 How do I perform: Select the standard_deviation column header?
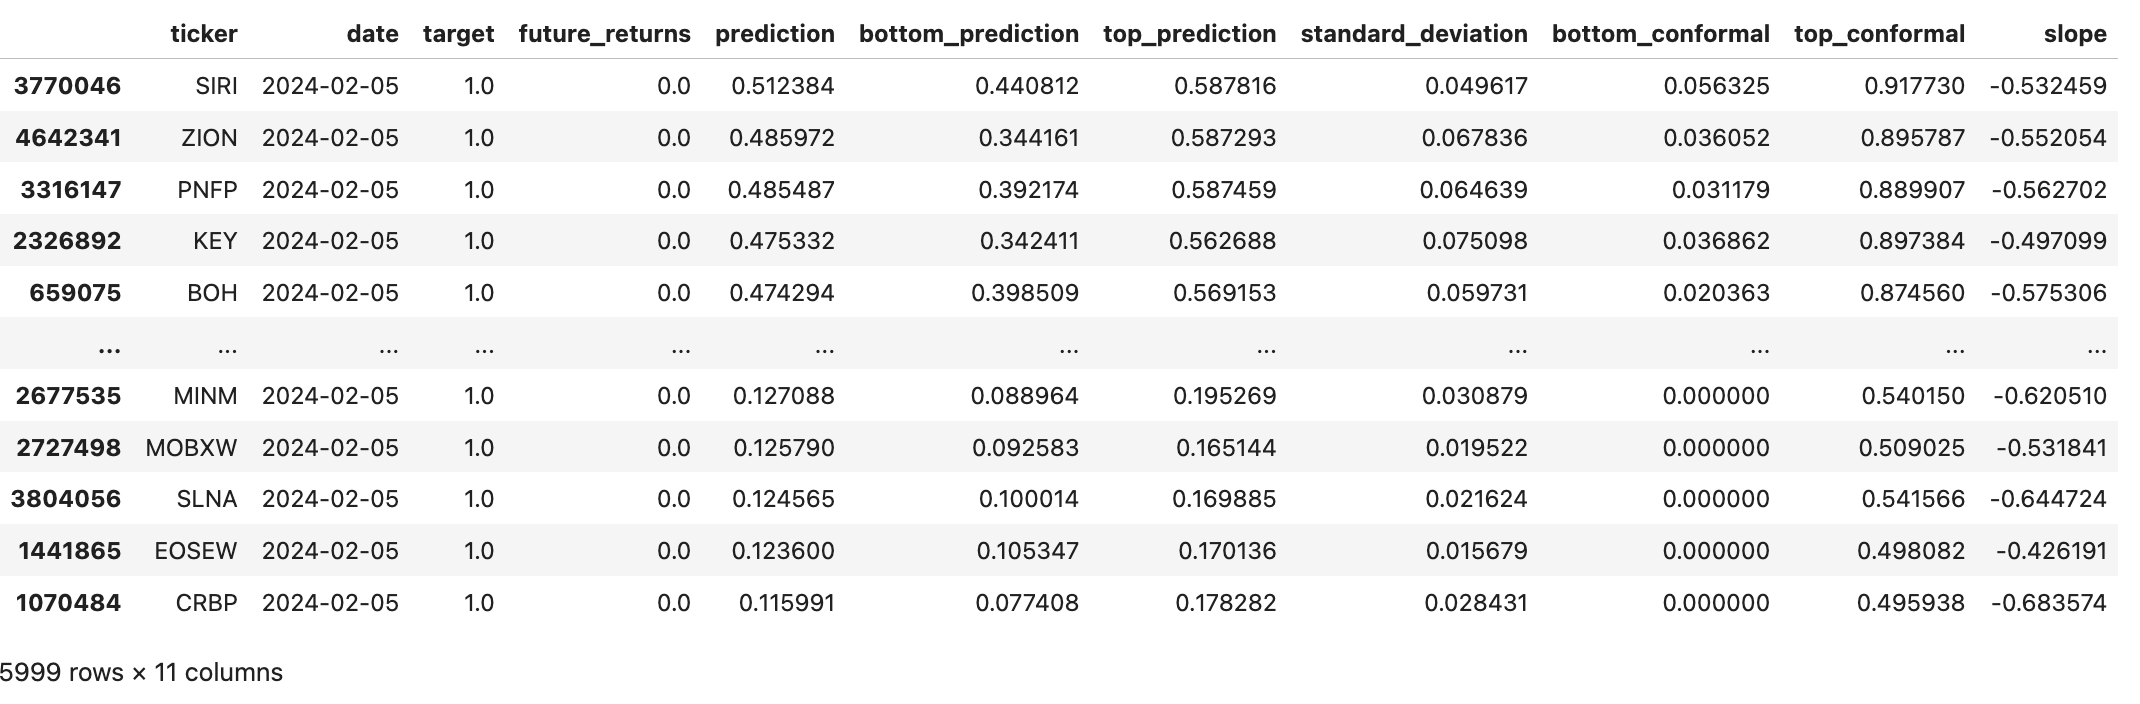point(1413,34)
